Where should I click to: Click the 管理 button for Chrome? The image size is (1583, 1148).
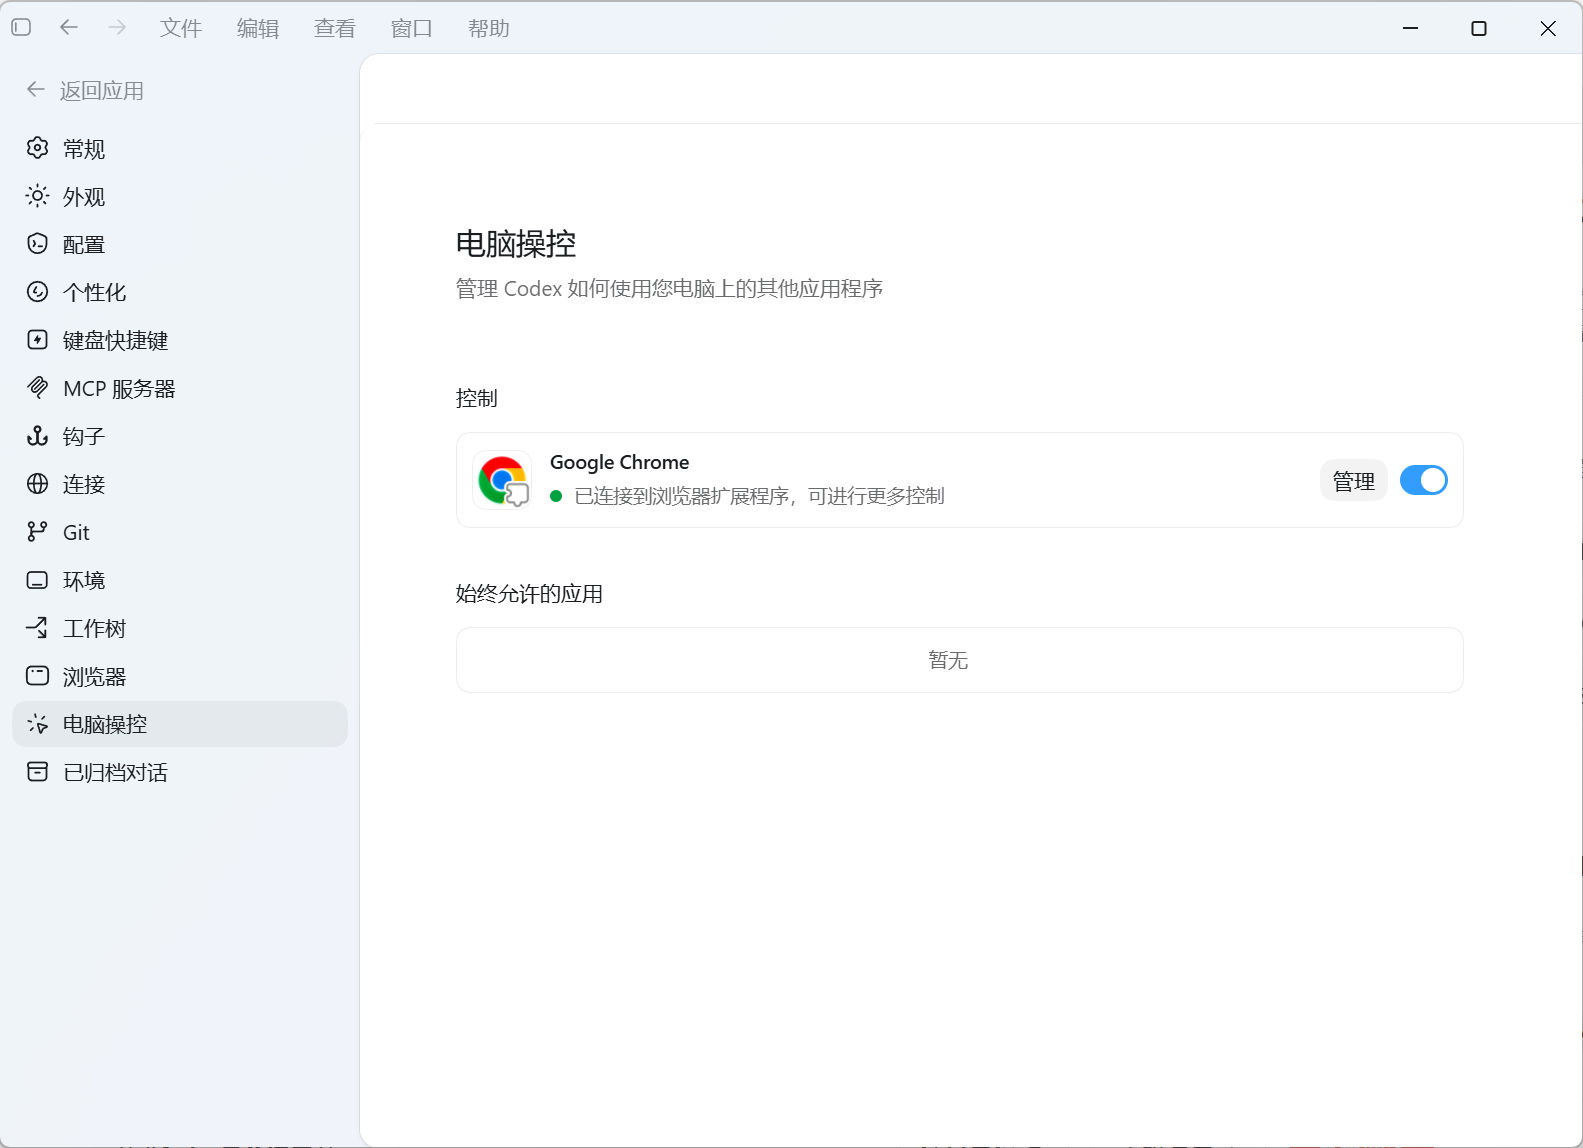click(x=1354, y=481)
